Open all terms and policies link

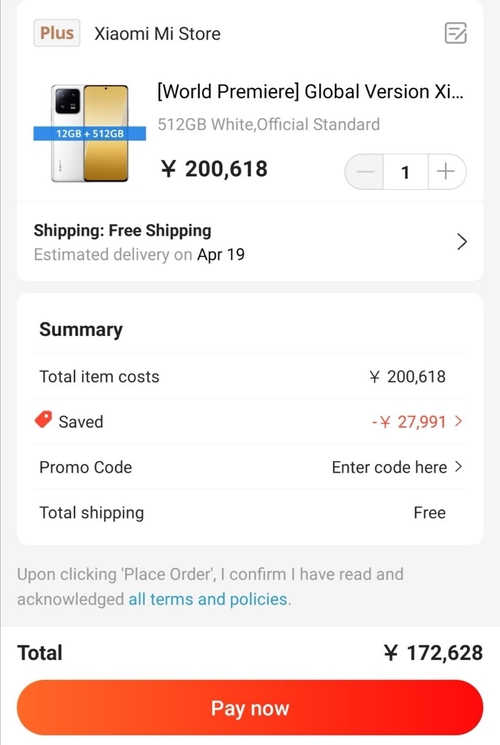(x=208, y=599)
